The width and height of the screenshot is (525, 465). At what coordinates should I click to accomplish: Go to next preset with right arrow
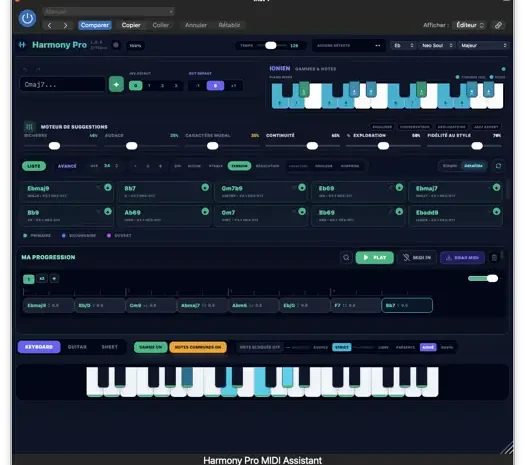pyautogui.click(x=65, y=25)
